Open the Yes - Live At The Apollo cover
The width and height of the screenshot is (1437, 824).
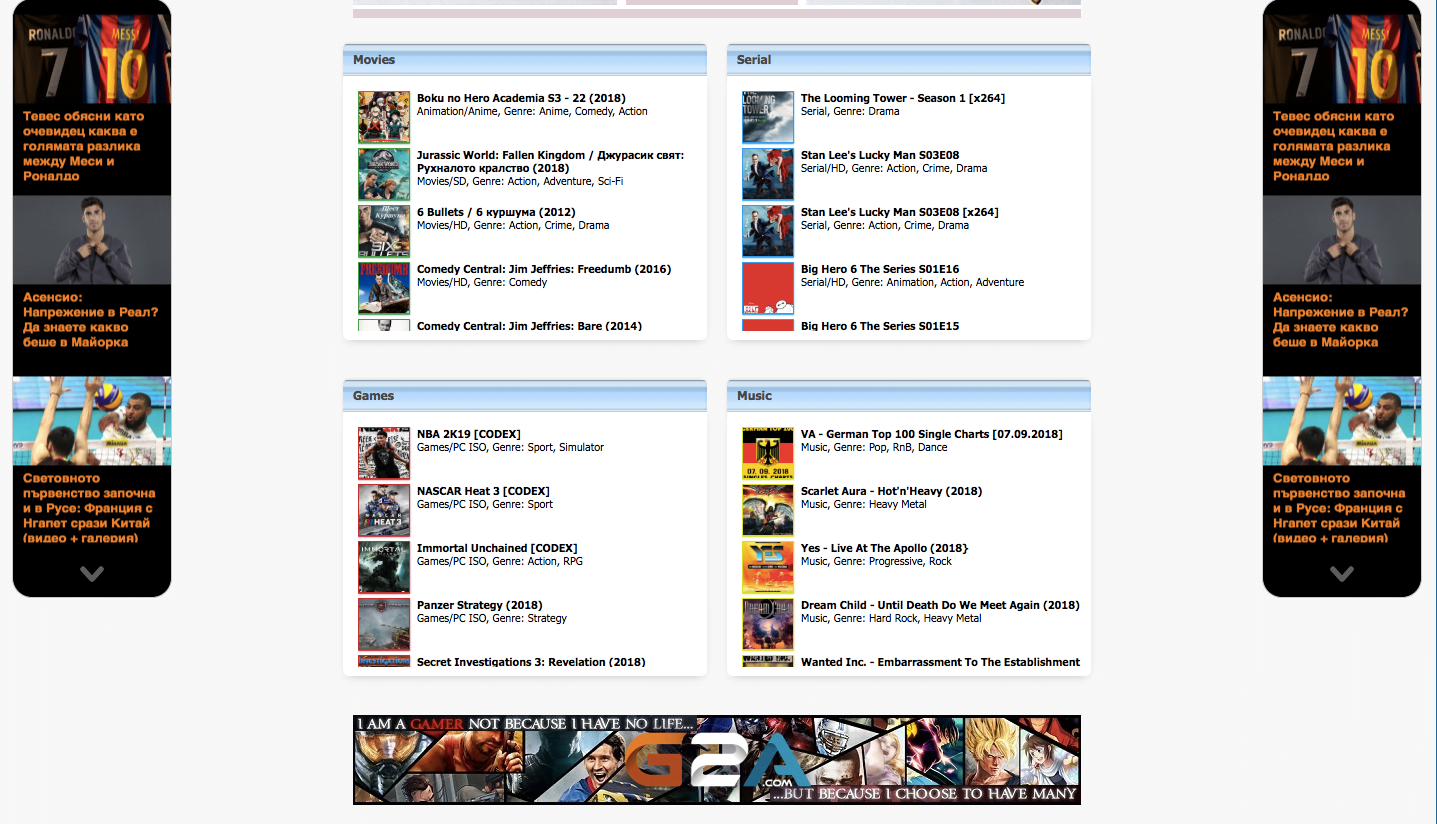768,567
